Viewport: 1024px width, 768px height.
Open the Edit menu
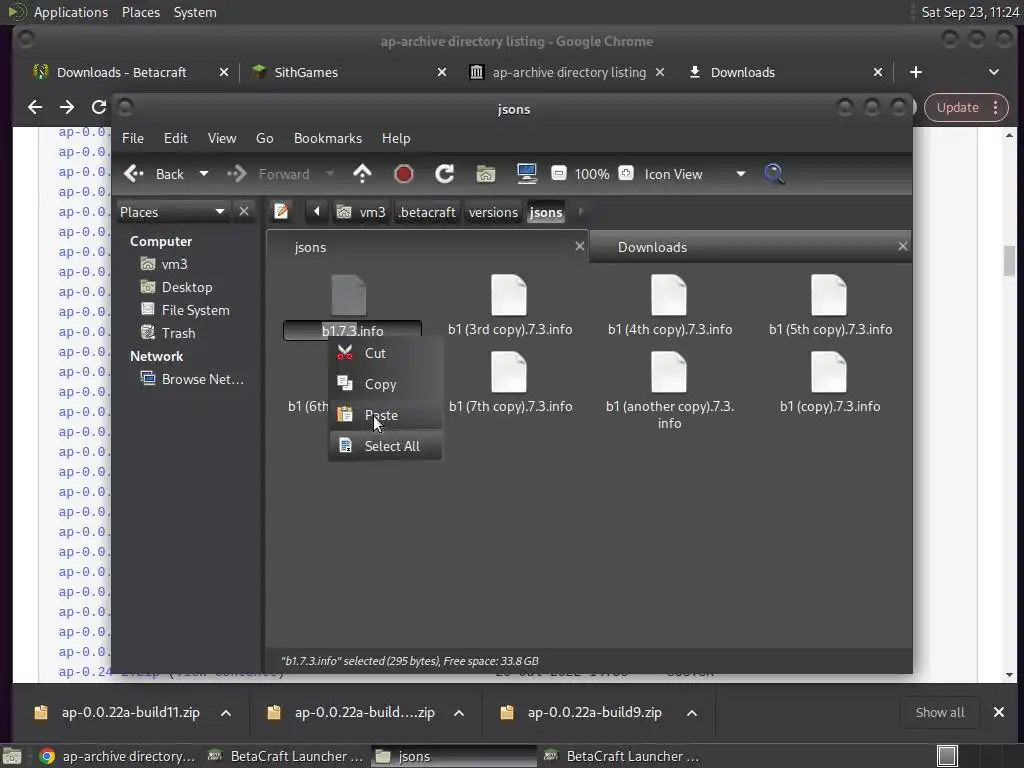pos(176,138)
